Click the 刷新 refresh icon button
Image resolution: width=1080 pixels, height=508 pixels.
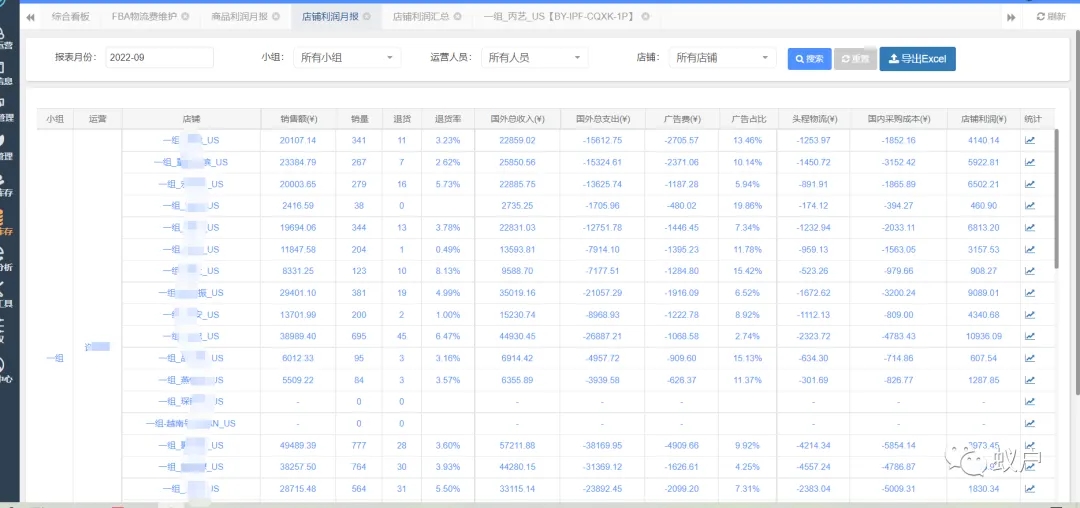point(1050,17)
